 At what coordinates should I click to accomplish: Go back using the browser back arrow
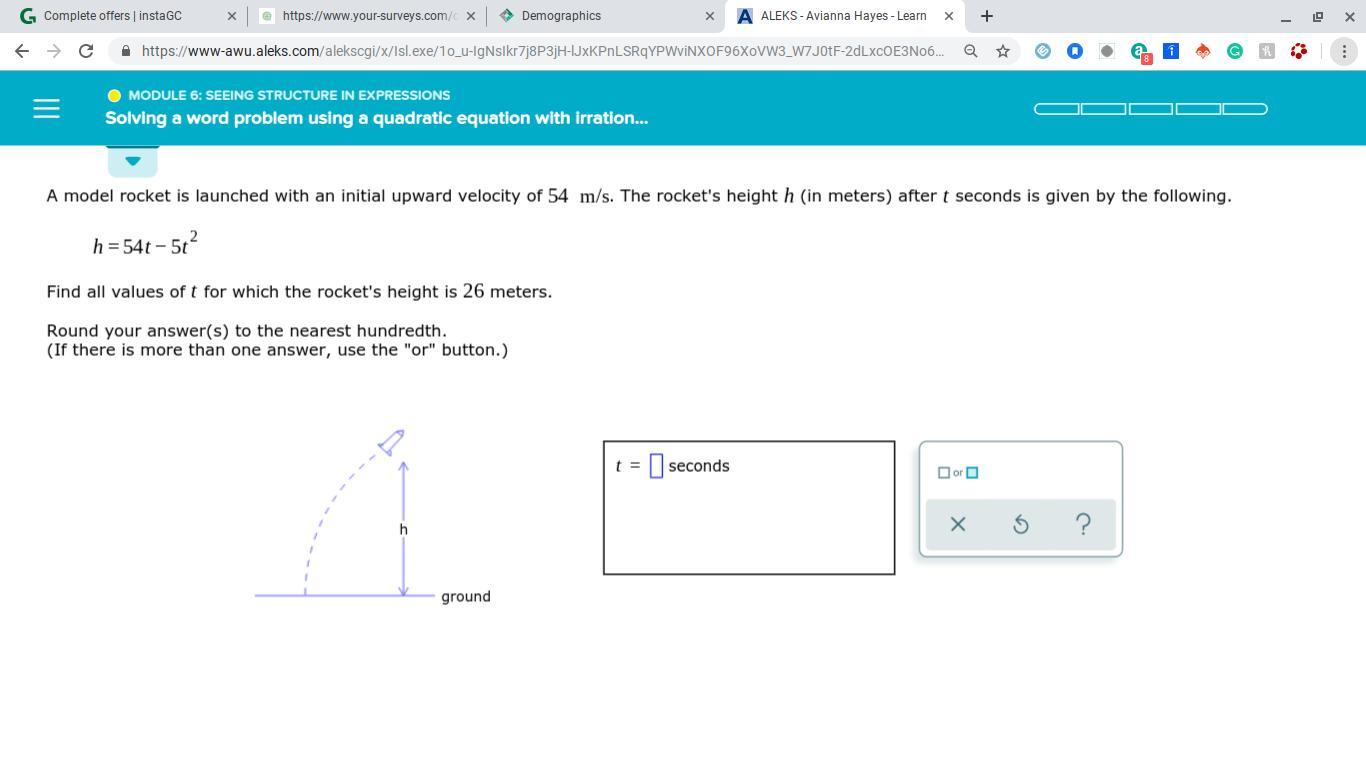coord(22,51)
